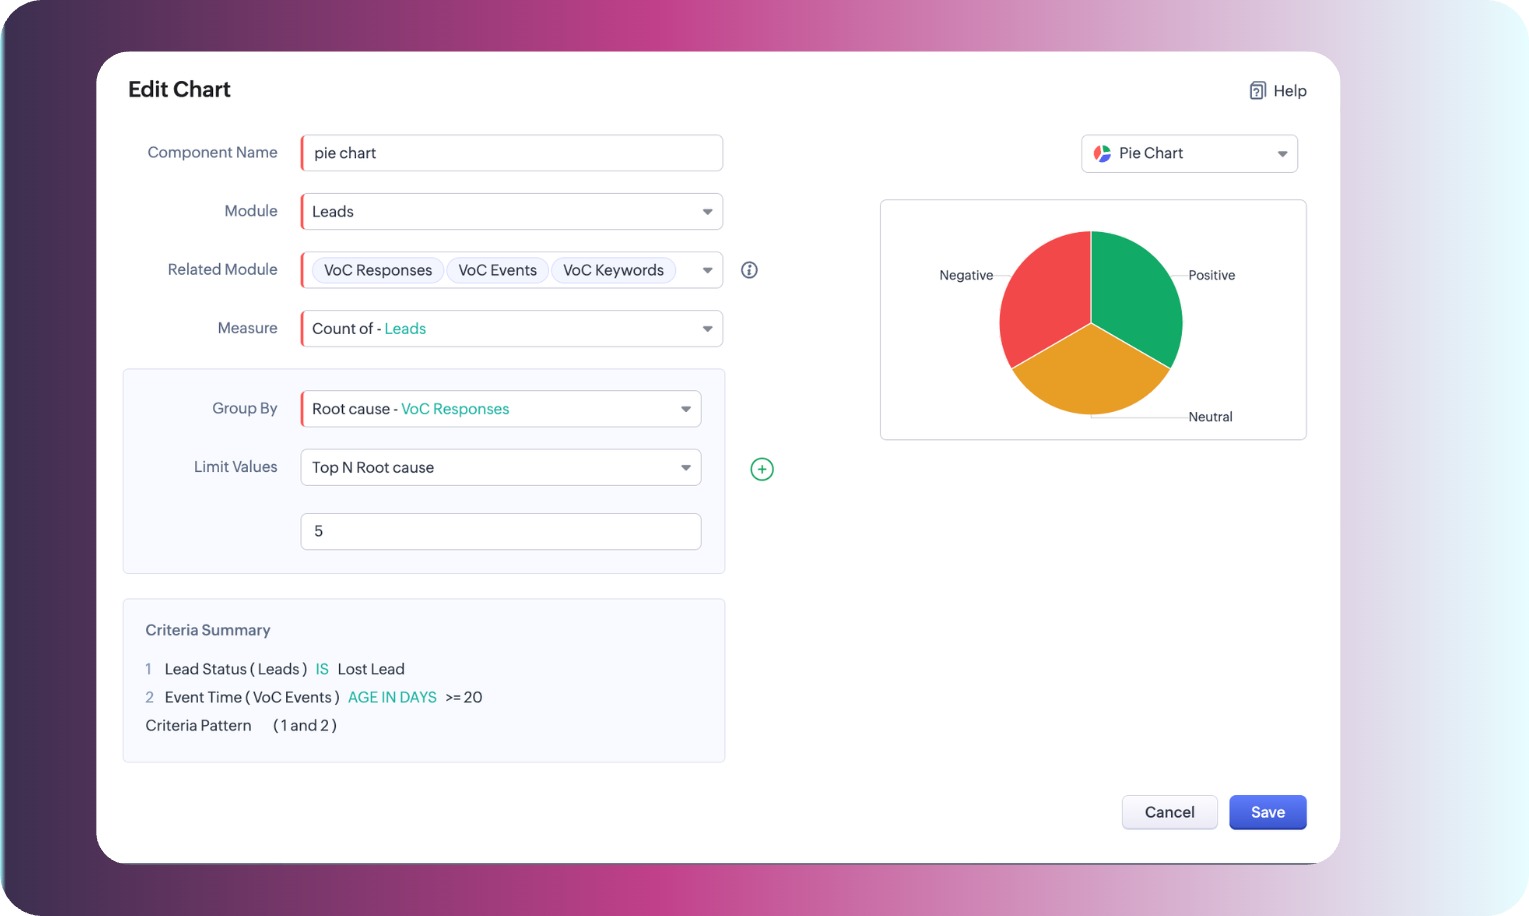Click the green Positive pie slice

(x=1135, y=290)
